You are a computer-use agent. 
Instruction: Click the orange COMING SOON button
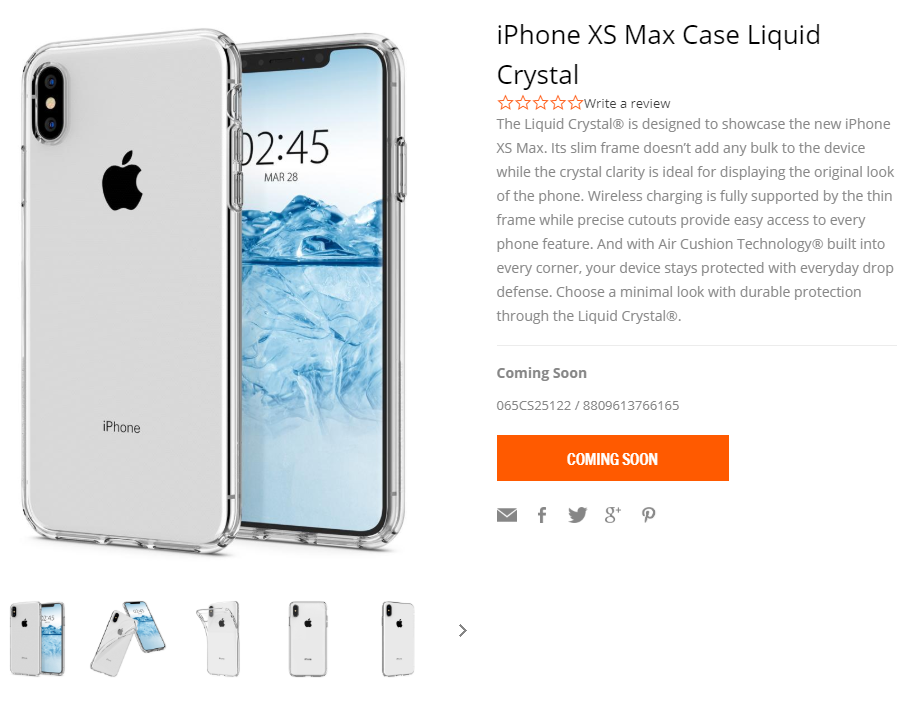613,458
